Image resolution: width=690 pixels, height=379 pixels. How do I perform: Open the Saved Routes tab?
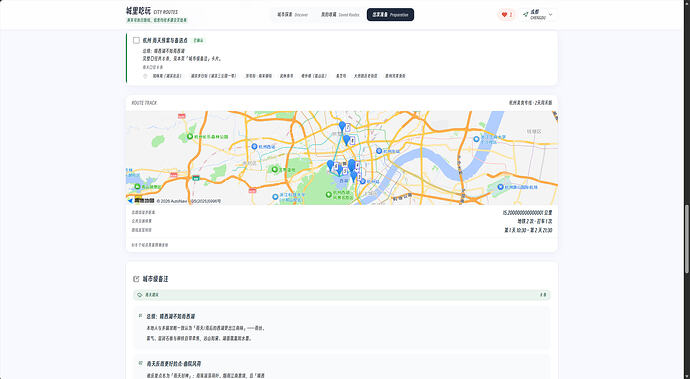(x=340, y=15)
